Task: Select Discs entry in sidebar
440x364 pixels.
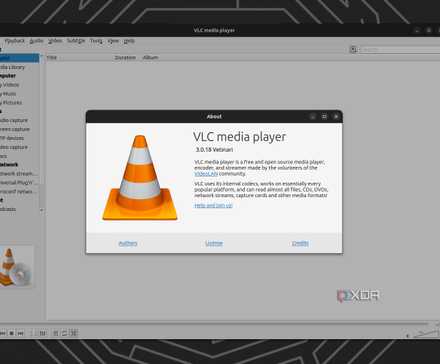Action: click(3, 156)
